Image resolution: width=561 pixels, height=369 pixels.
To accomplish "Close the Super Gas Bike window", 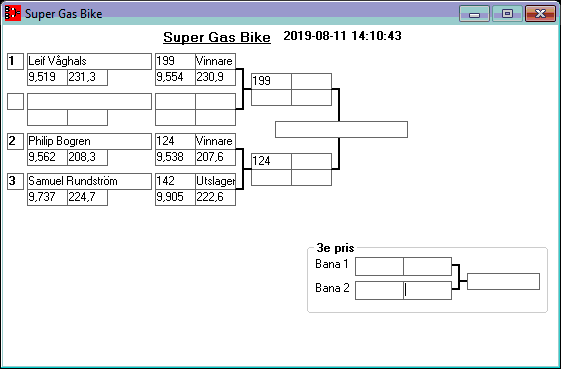I will click(540, 14).
